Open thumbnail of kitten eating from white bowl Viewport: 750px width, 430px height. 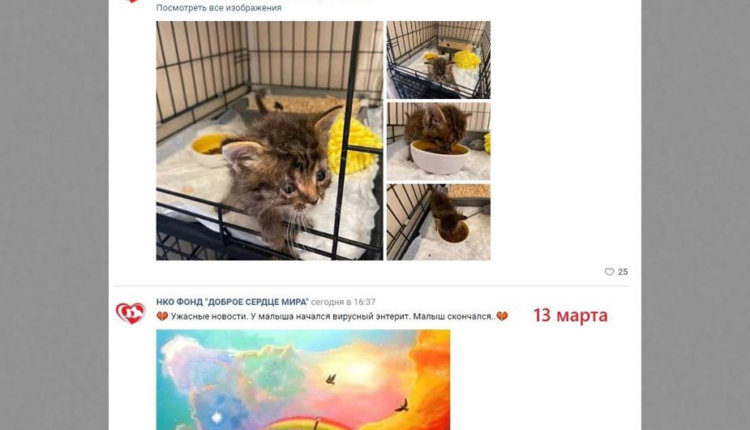coord(439,142)
